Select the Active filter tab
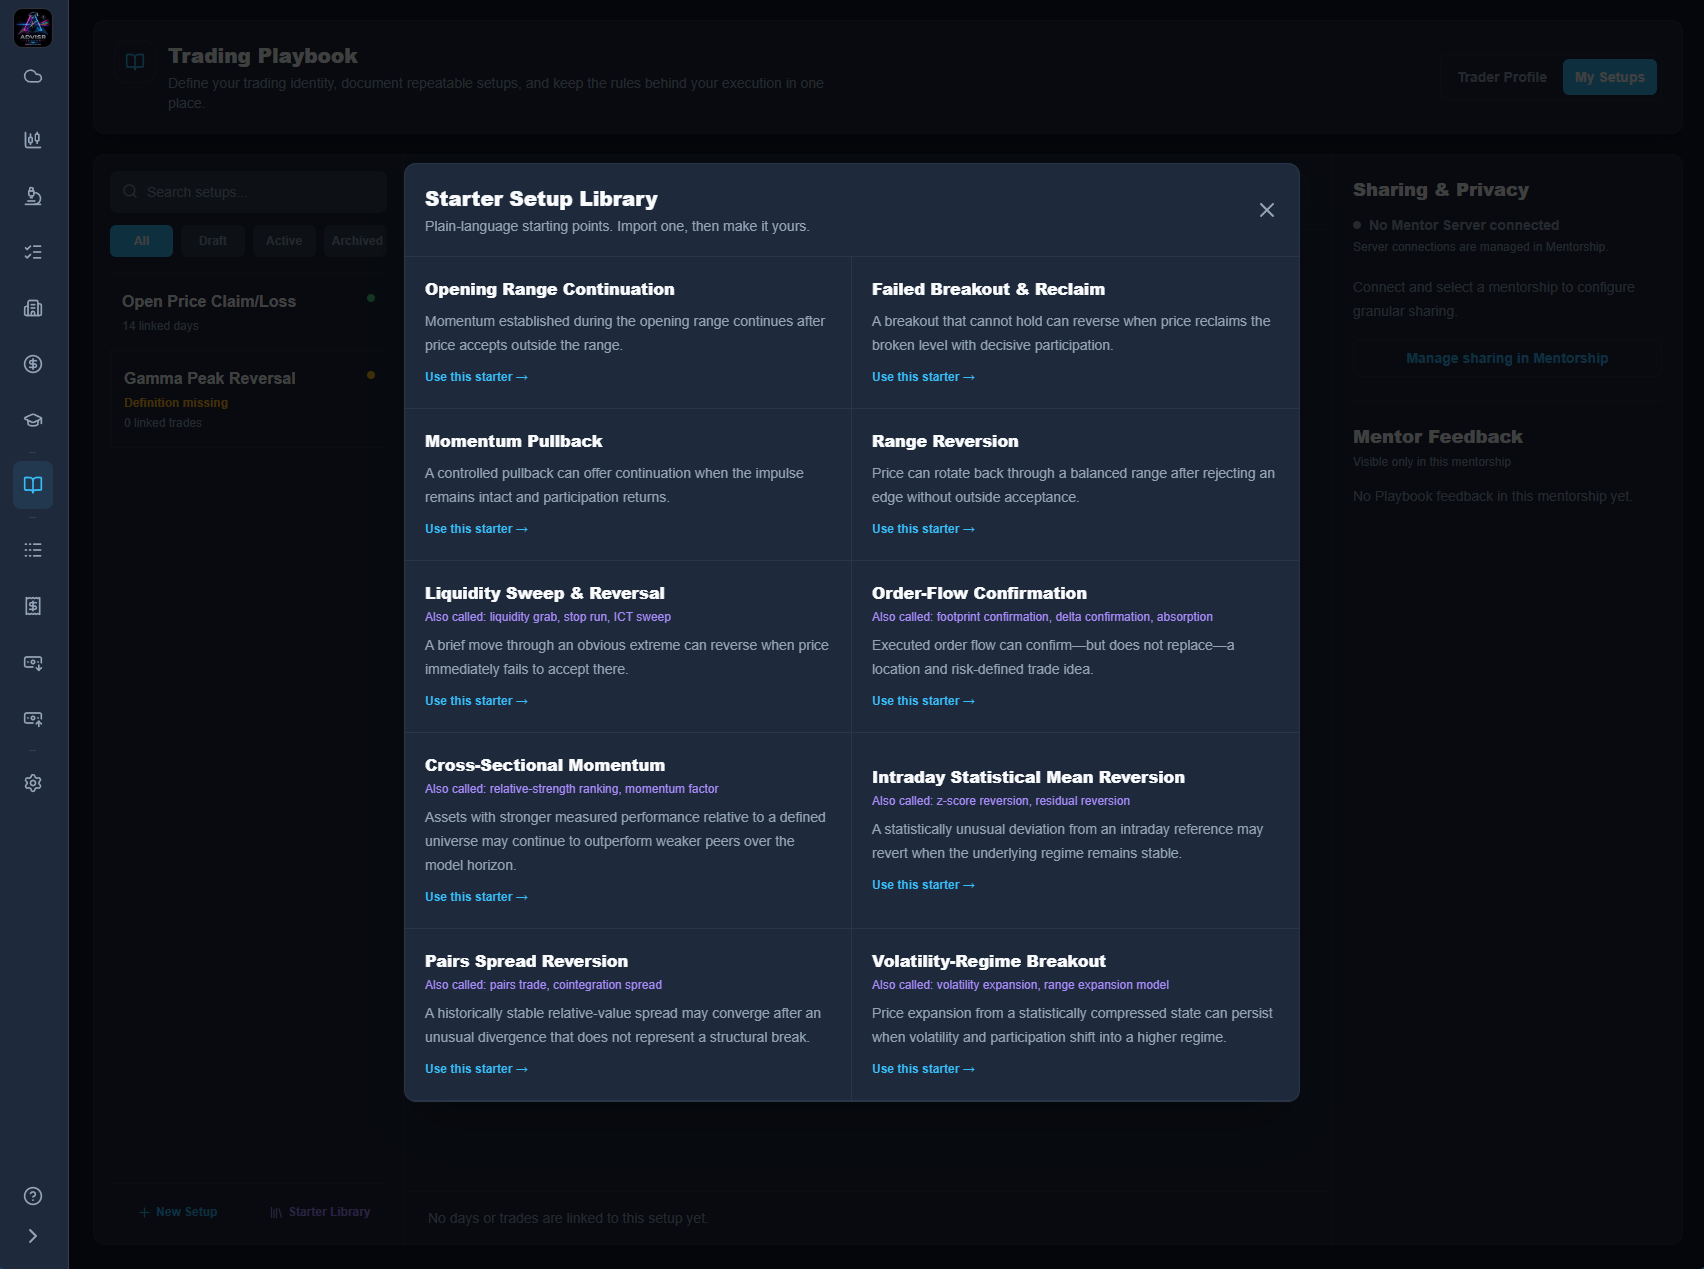The image size is (1704, 1269). (x=284, y=241)
